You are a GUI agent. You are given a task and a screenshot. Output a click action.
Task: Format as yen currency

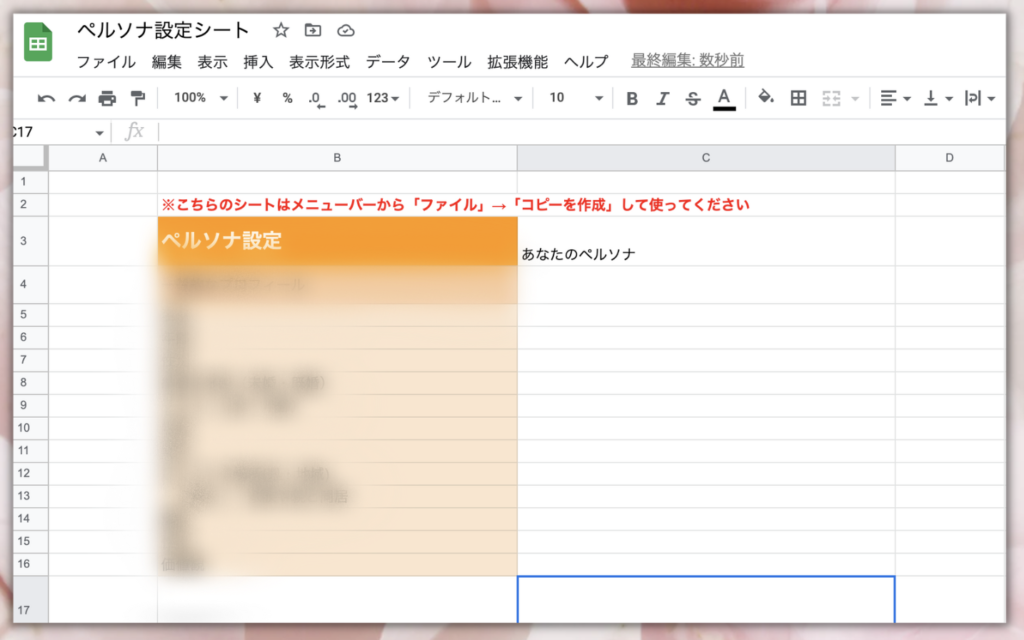coord(257,98)
